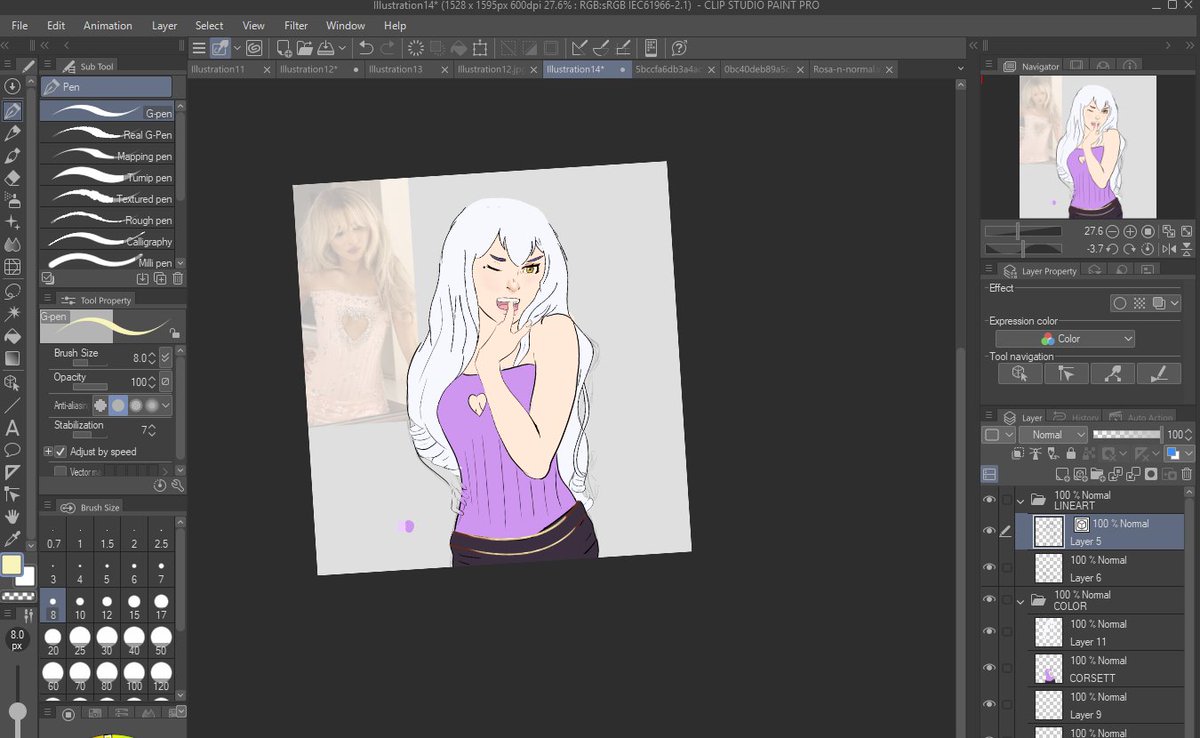Hide Layer 6 with its eye icon
1200x738 pixels.
[989, 568]
